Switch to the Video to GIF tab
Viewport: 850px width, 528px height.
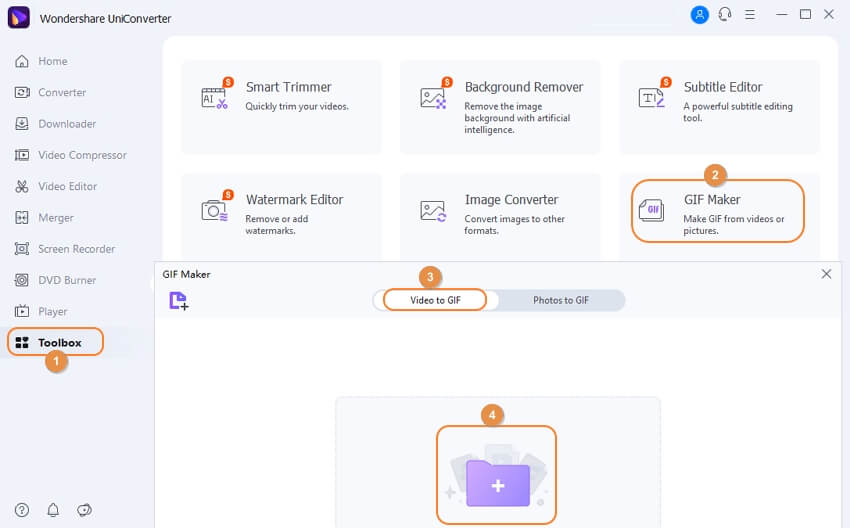coord(435,300)
